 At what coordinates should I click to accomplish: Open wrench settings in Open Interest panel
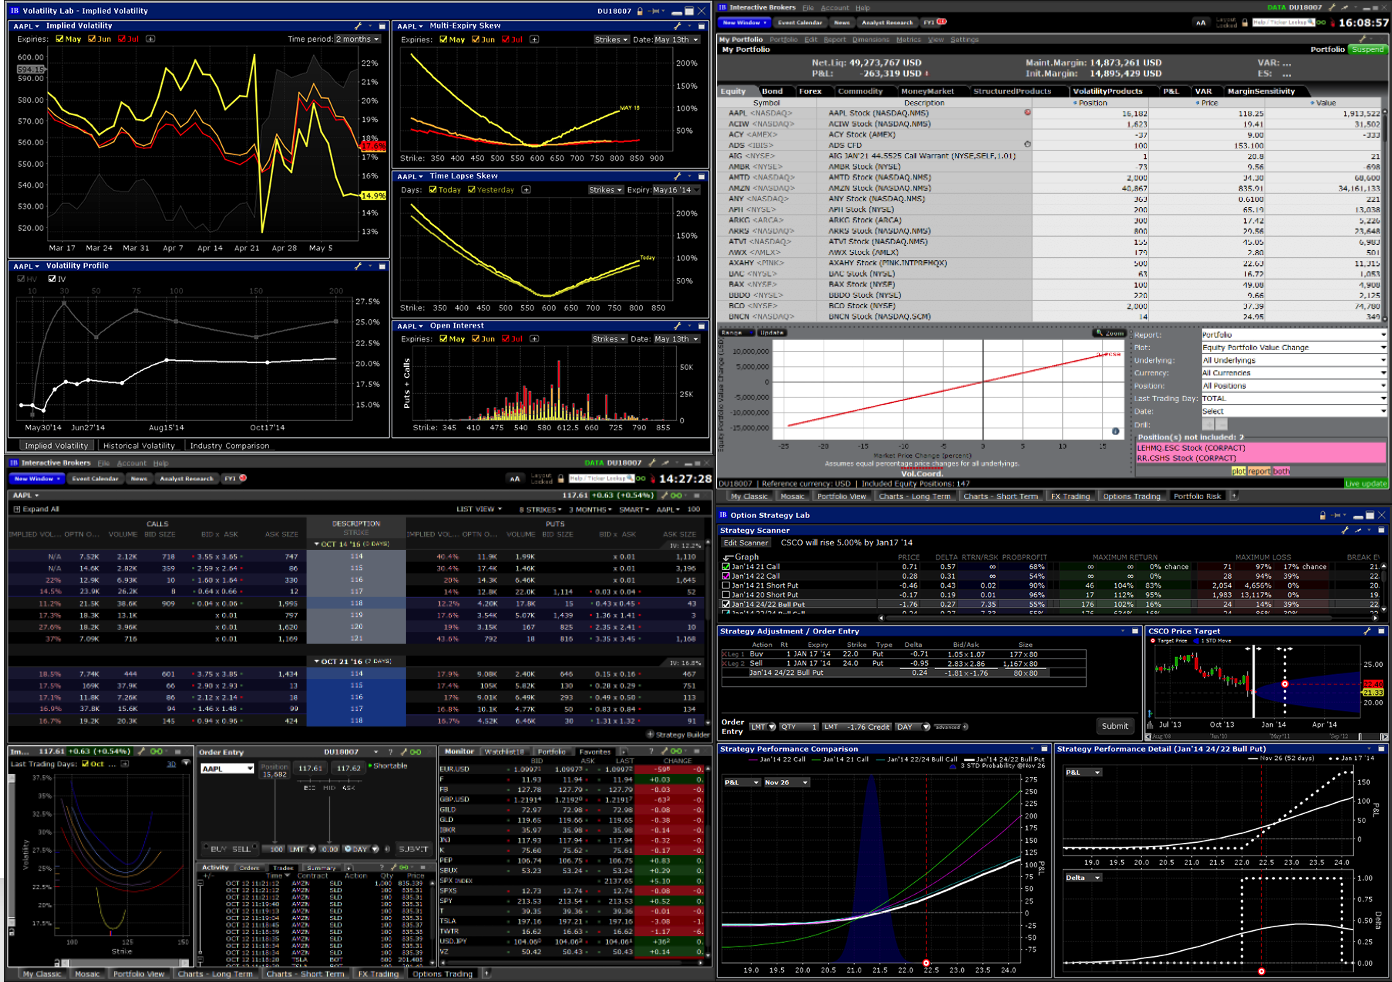pos(678,326)
